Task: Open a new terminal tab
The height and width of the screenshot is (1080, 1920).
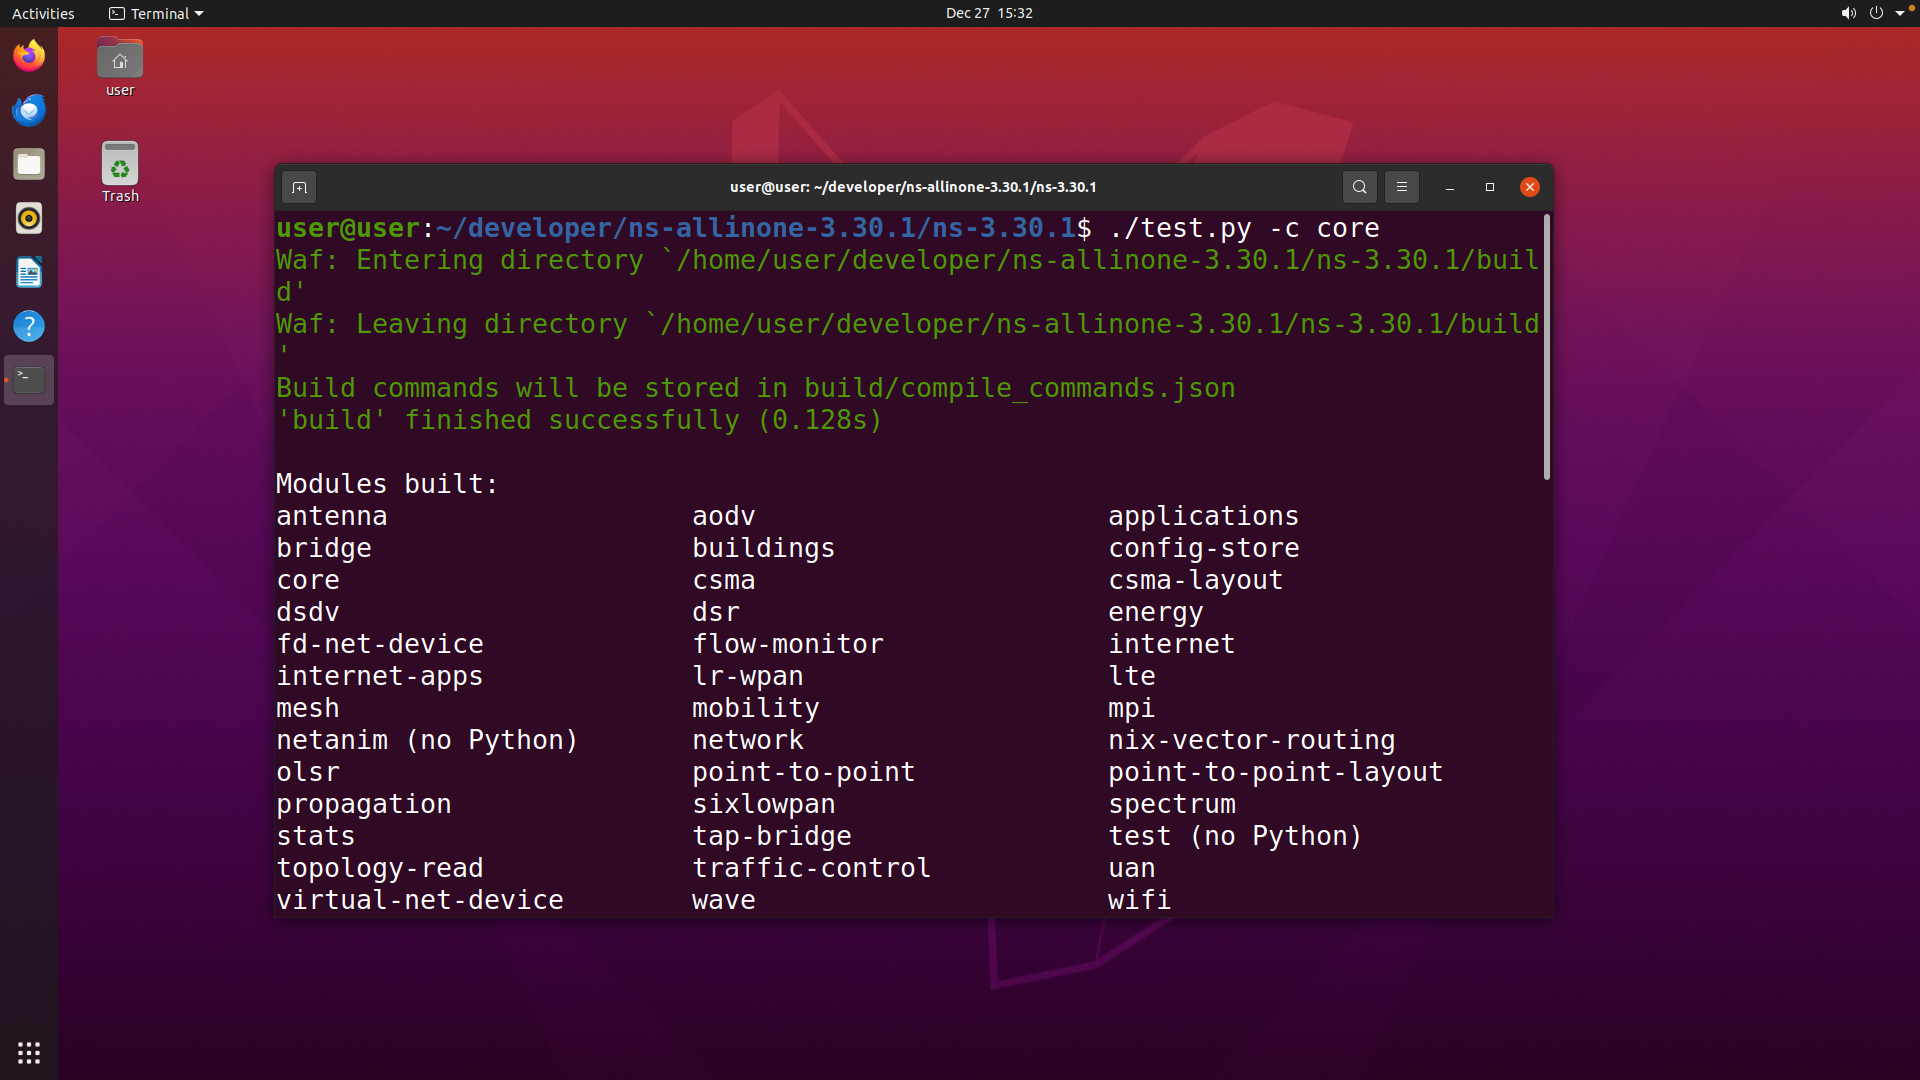Action: (x=299, y=187)
